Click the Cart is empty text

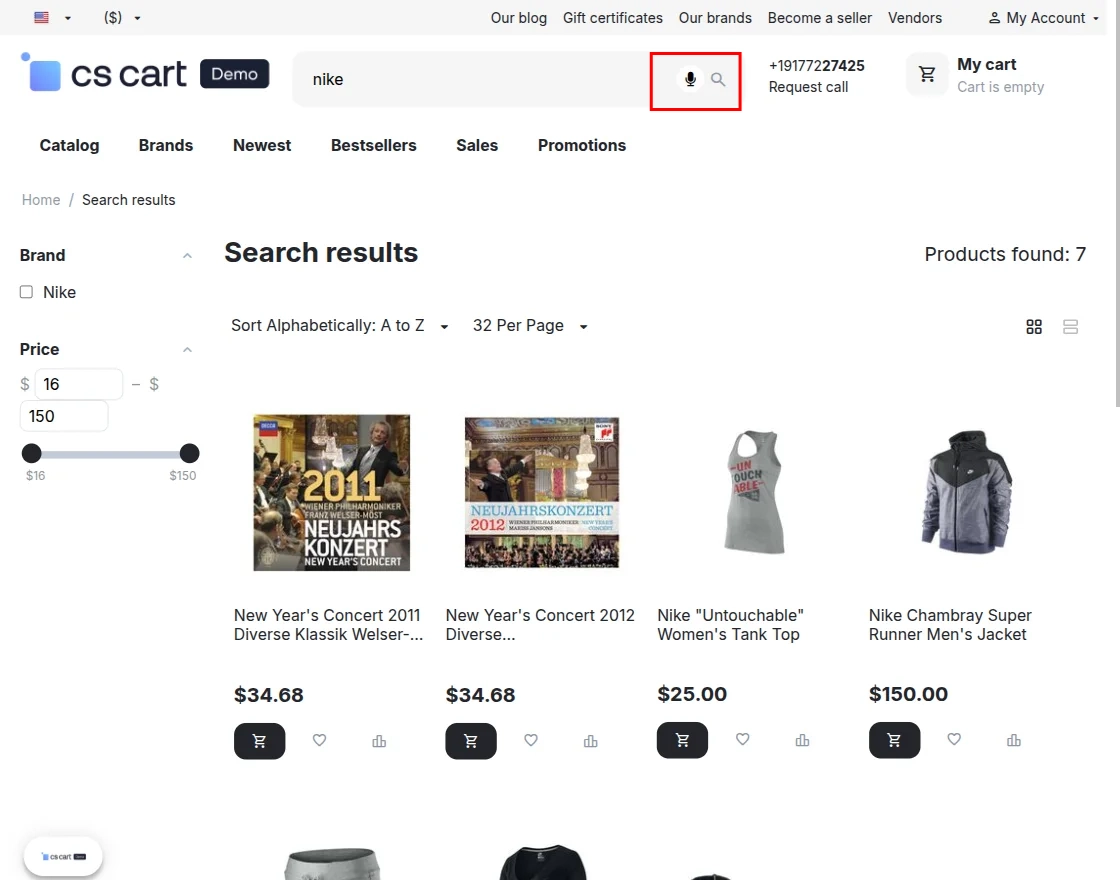(1001, 87)
